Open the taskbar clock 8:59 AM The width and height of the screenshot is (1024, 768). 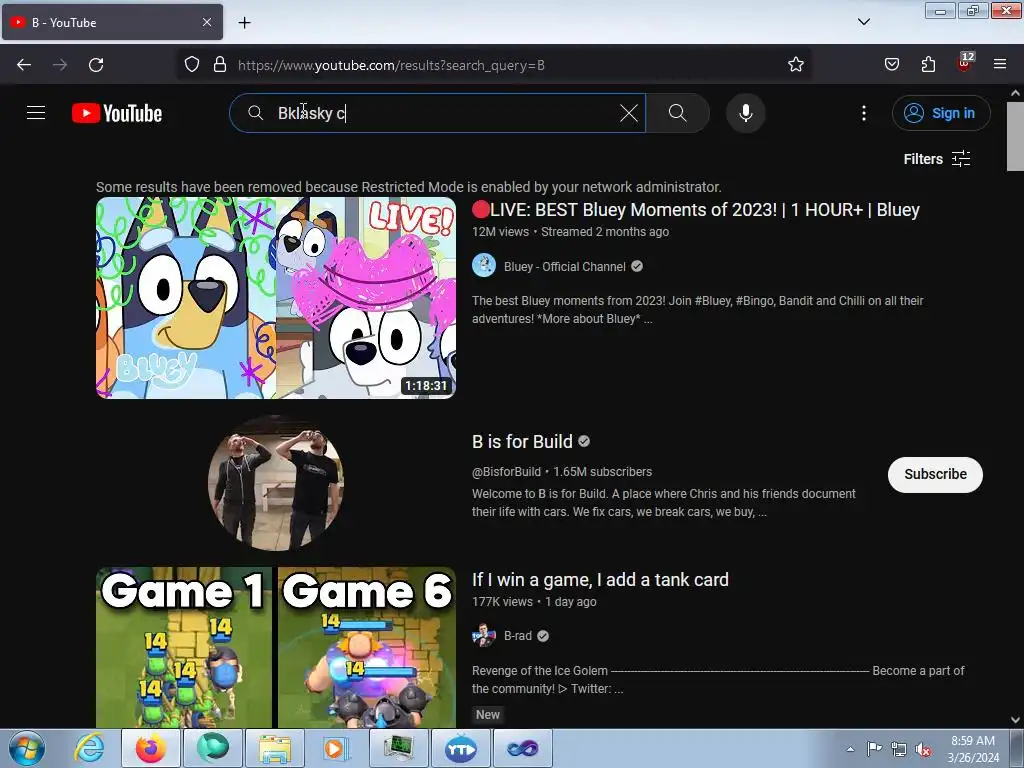[x=973, y=749]
